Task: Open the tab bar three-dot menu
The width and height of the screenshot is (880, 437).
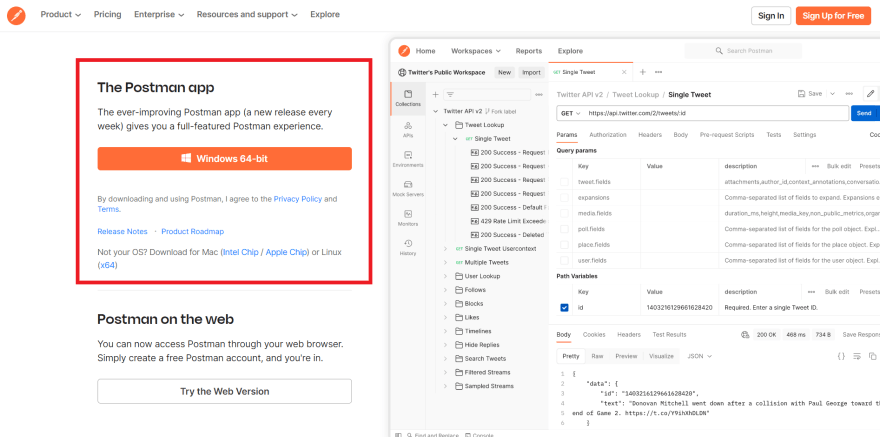Action: tap(658, 72)
